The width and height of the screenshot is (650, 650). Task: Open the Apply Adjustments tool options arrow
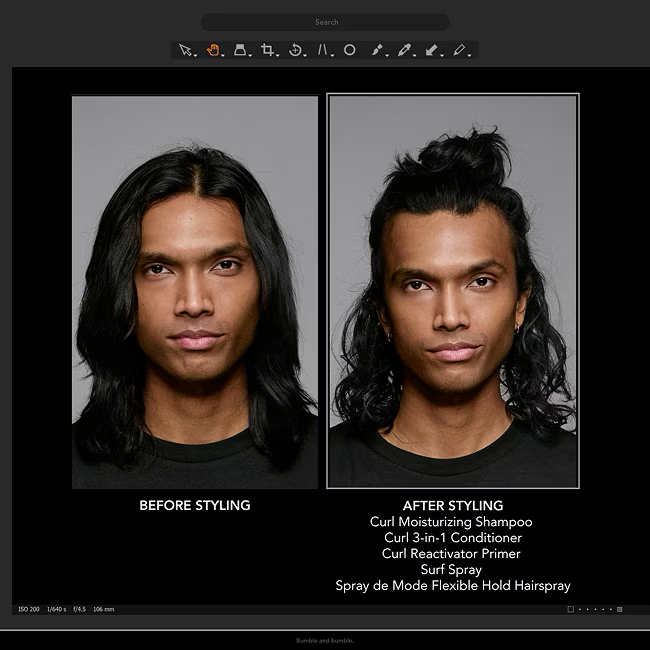pos(441,55)
